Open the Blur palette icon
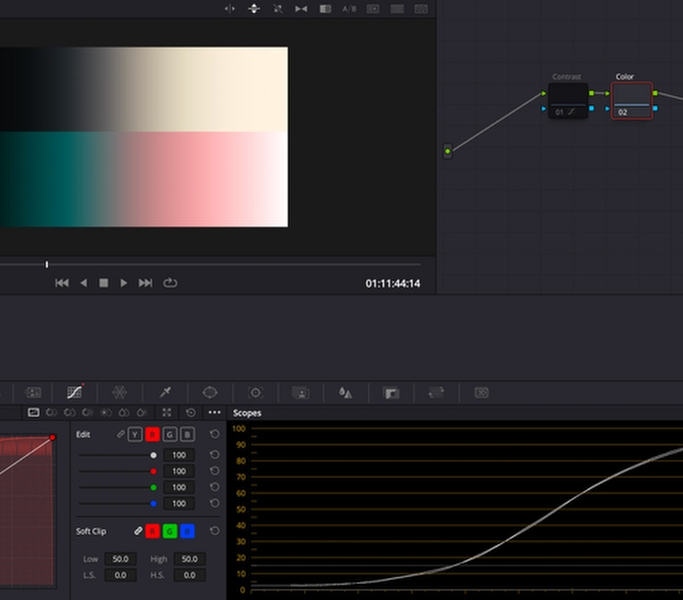 [345, 393]
